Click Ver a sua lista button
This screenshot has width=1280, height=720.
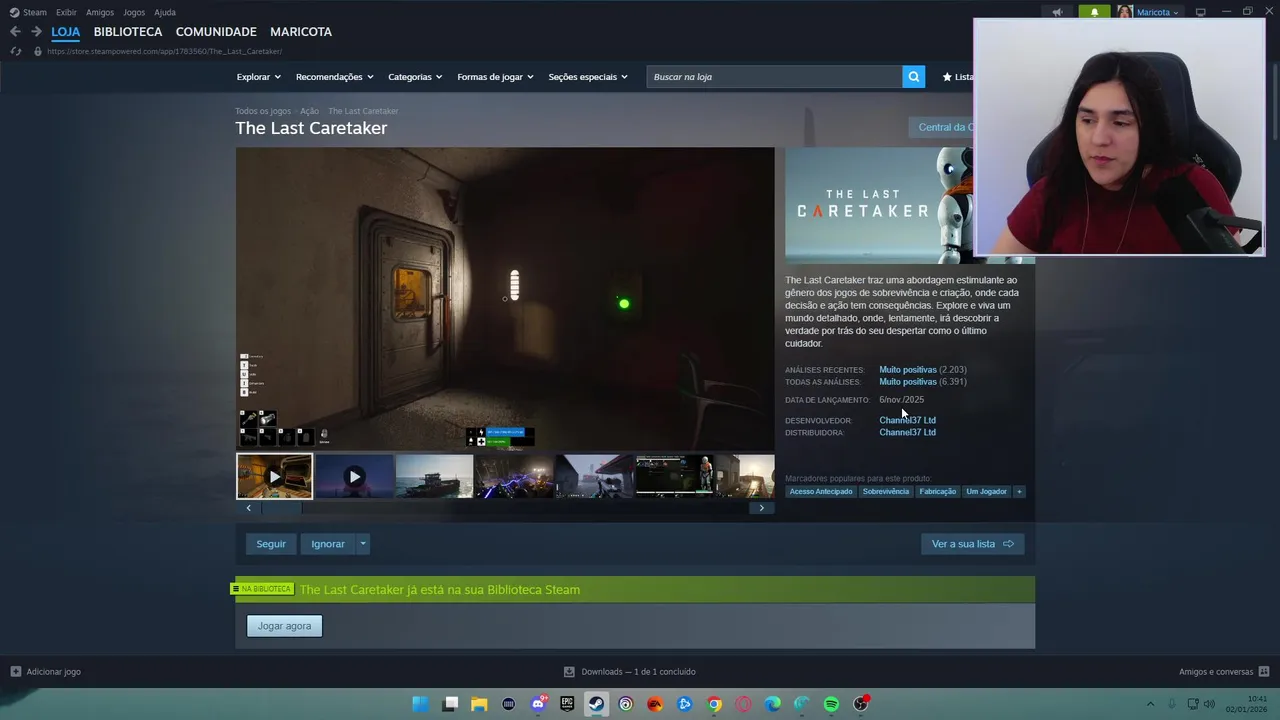pos(972,544)
